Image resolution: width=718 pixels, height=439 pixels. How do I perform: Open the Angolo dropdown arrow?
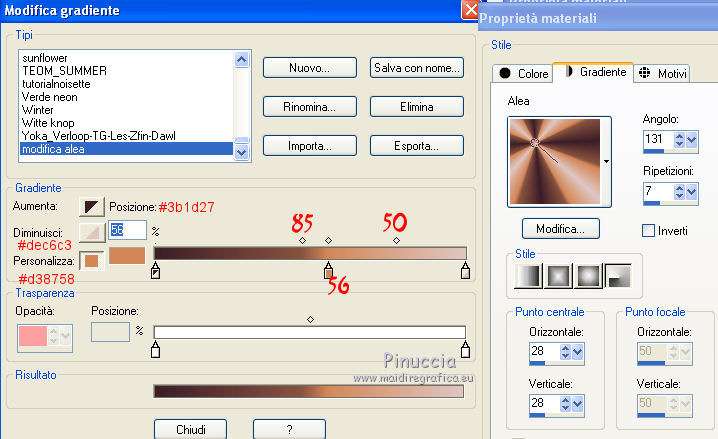(691, 140)
